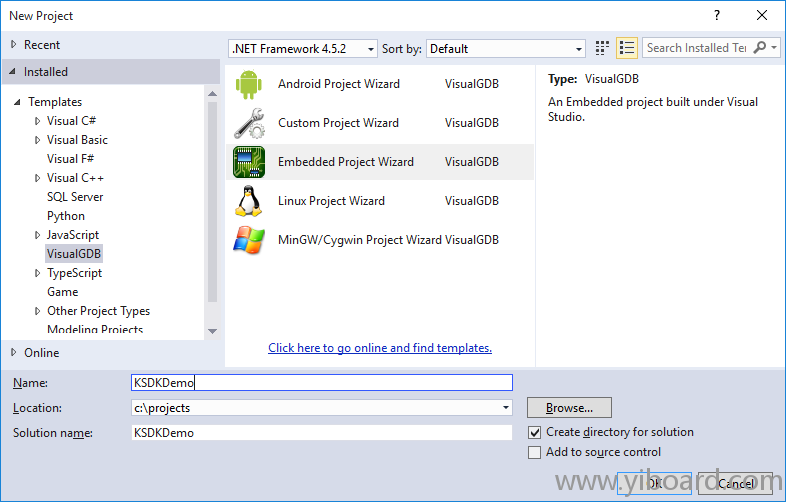Viewport: 786px width, 502px height.
Task: Open the help question mark button
Action: coord(717,15)
